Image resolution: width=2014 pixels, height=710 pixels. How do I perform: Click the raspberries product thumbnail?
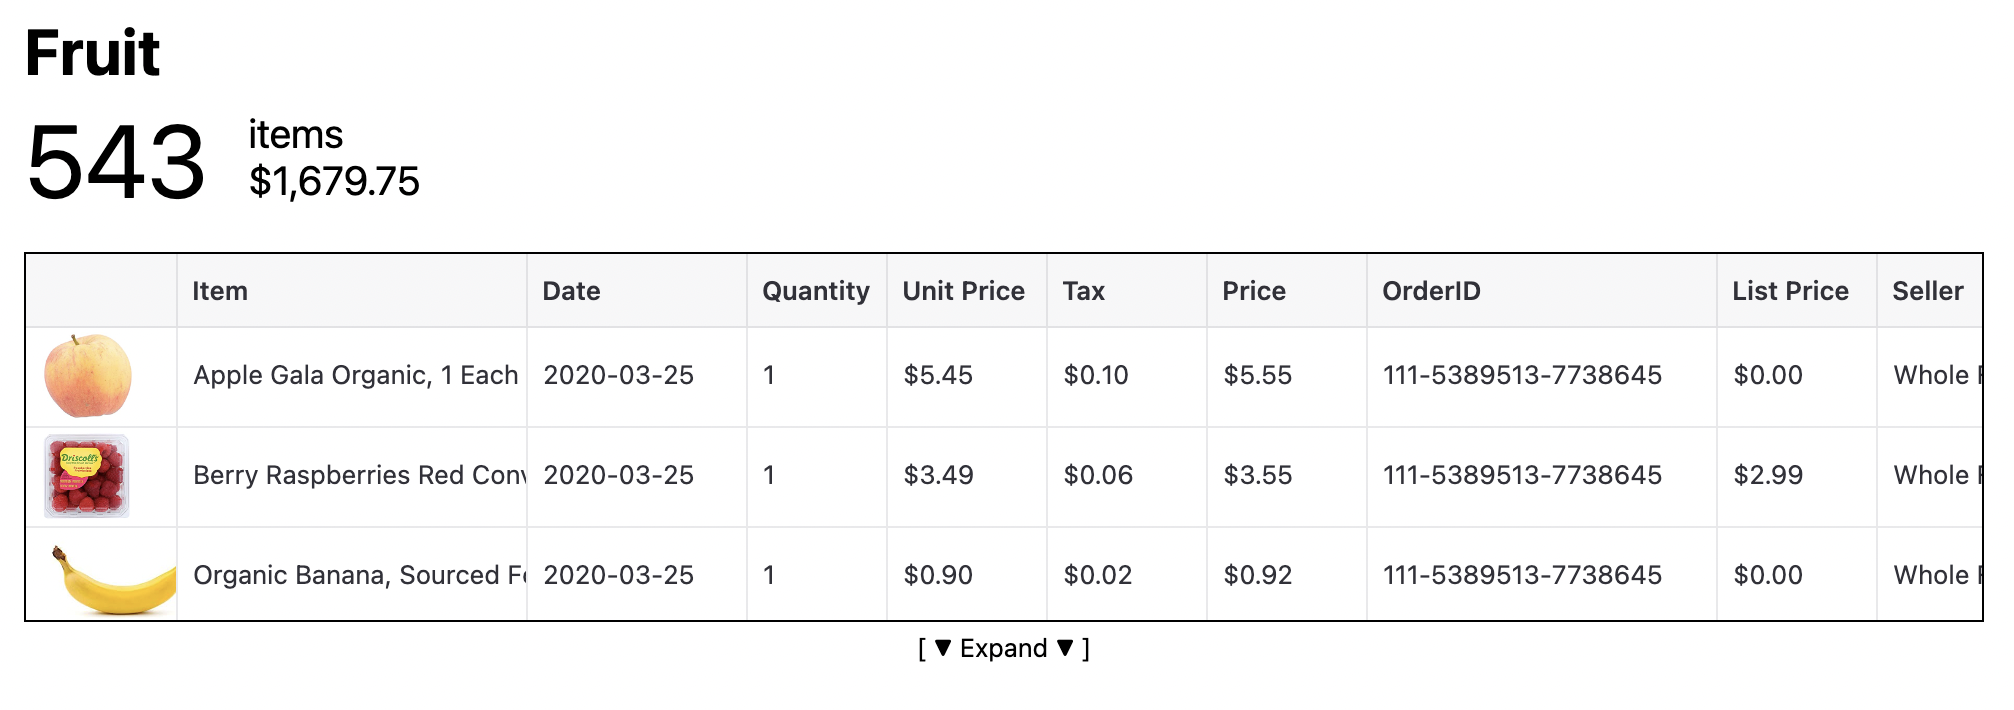tap(87, 476)
